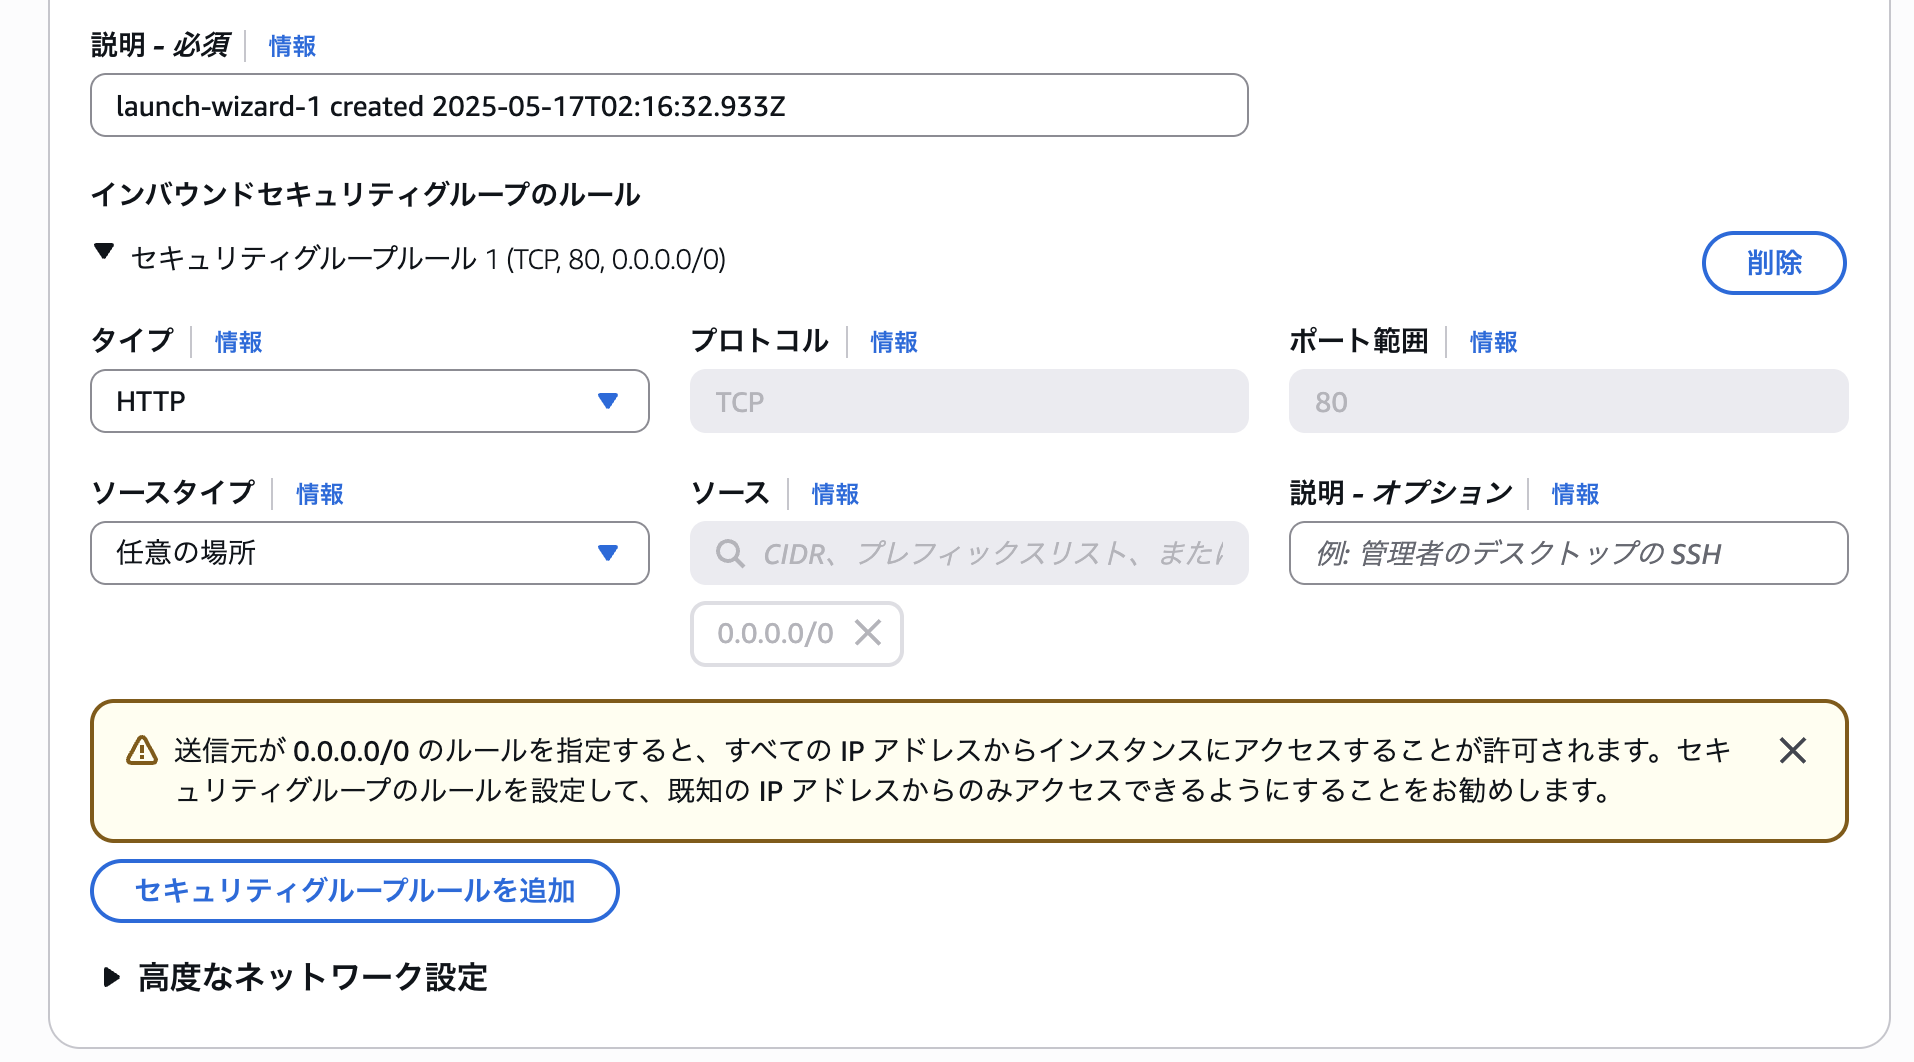
Task: Expand 高度なネットワーク設定
Action: click(111, 977)
